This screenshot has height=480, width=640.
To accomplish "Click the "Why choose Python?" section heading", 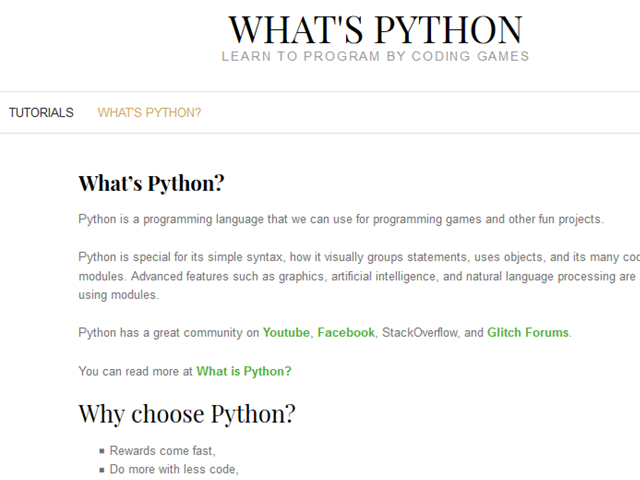I will [x=187, y=414].
